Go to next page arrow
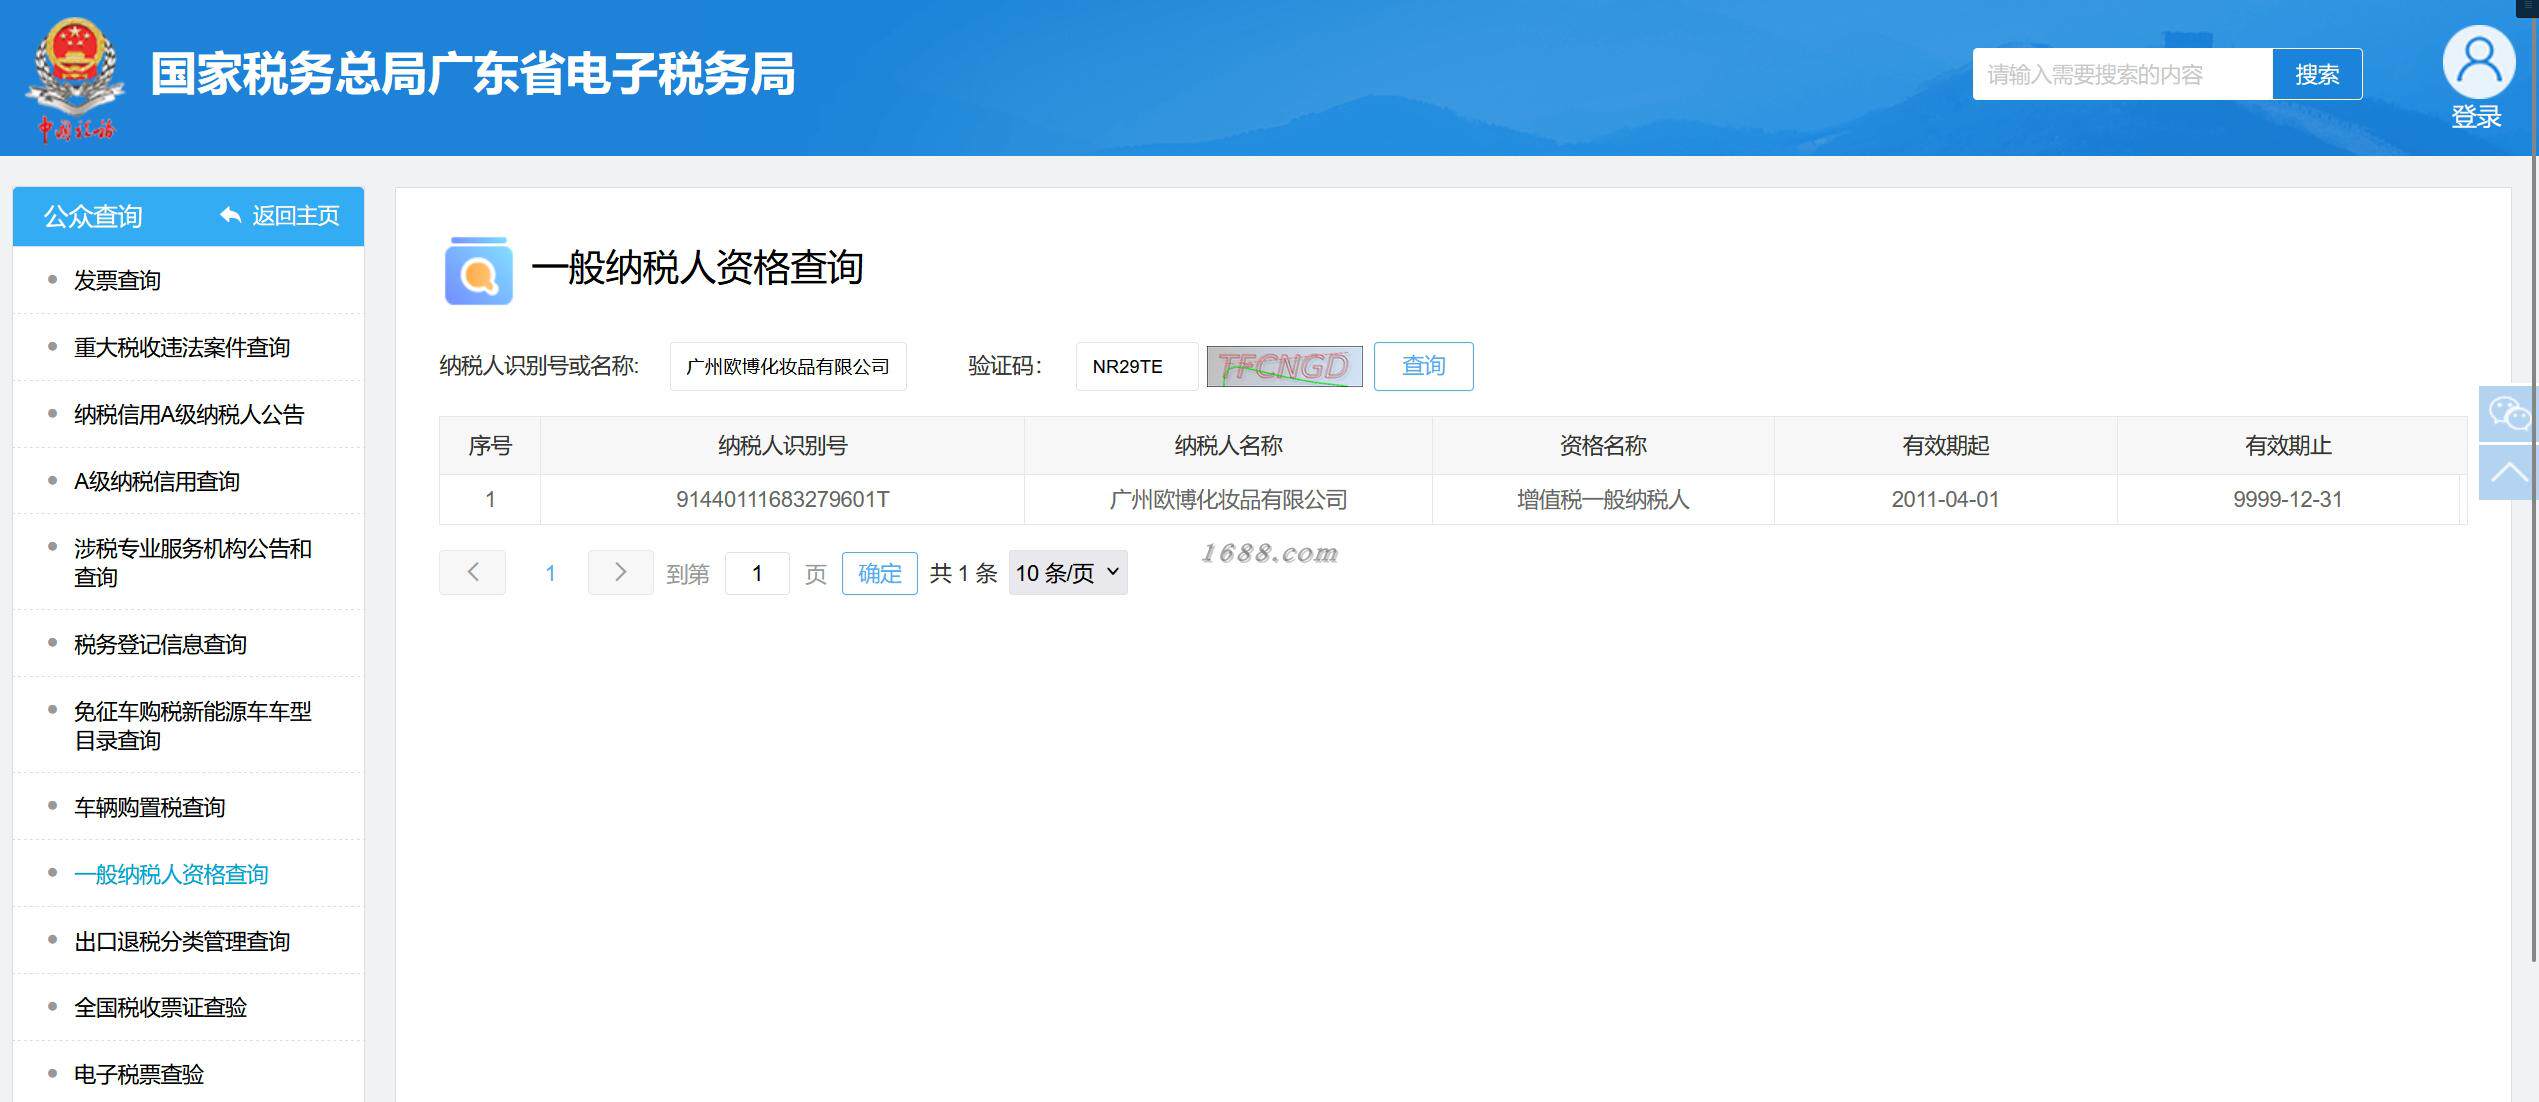This screenshot has height=1102, width=2539. (x=620, y=572)
